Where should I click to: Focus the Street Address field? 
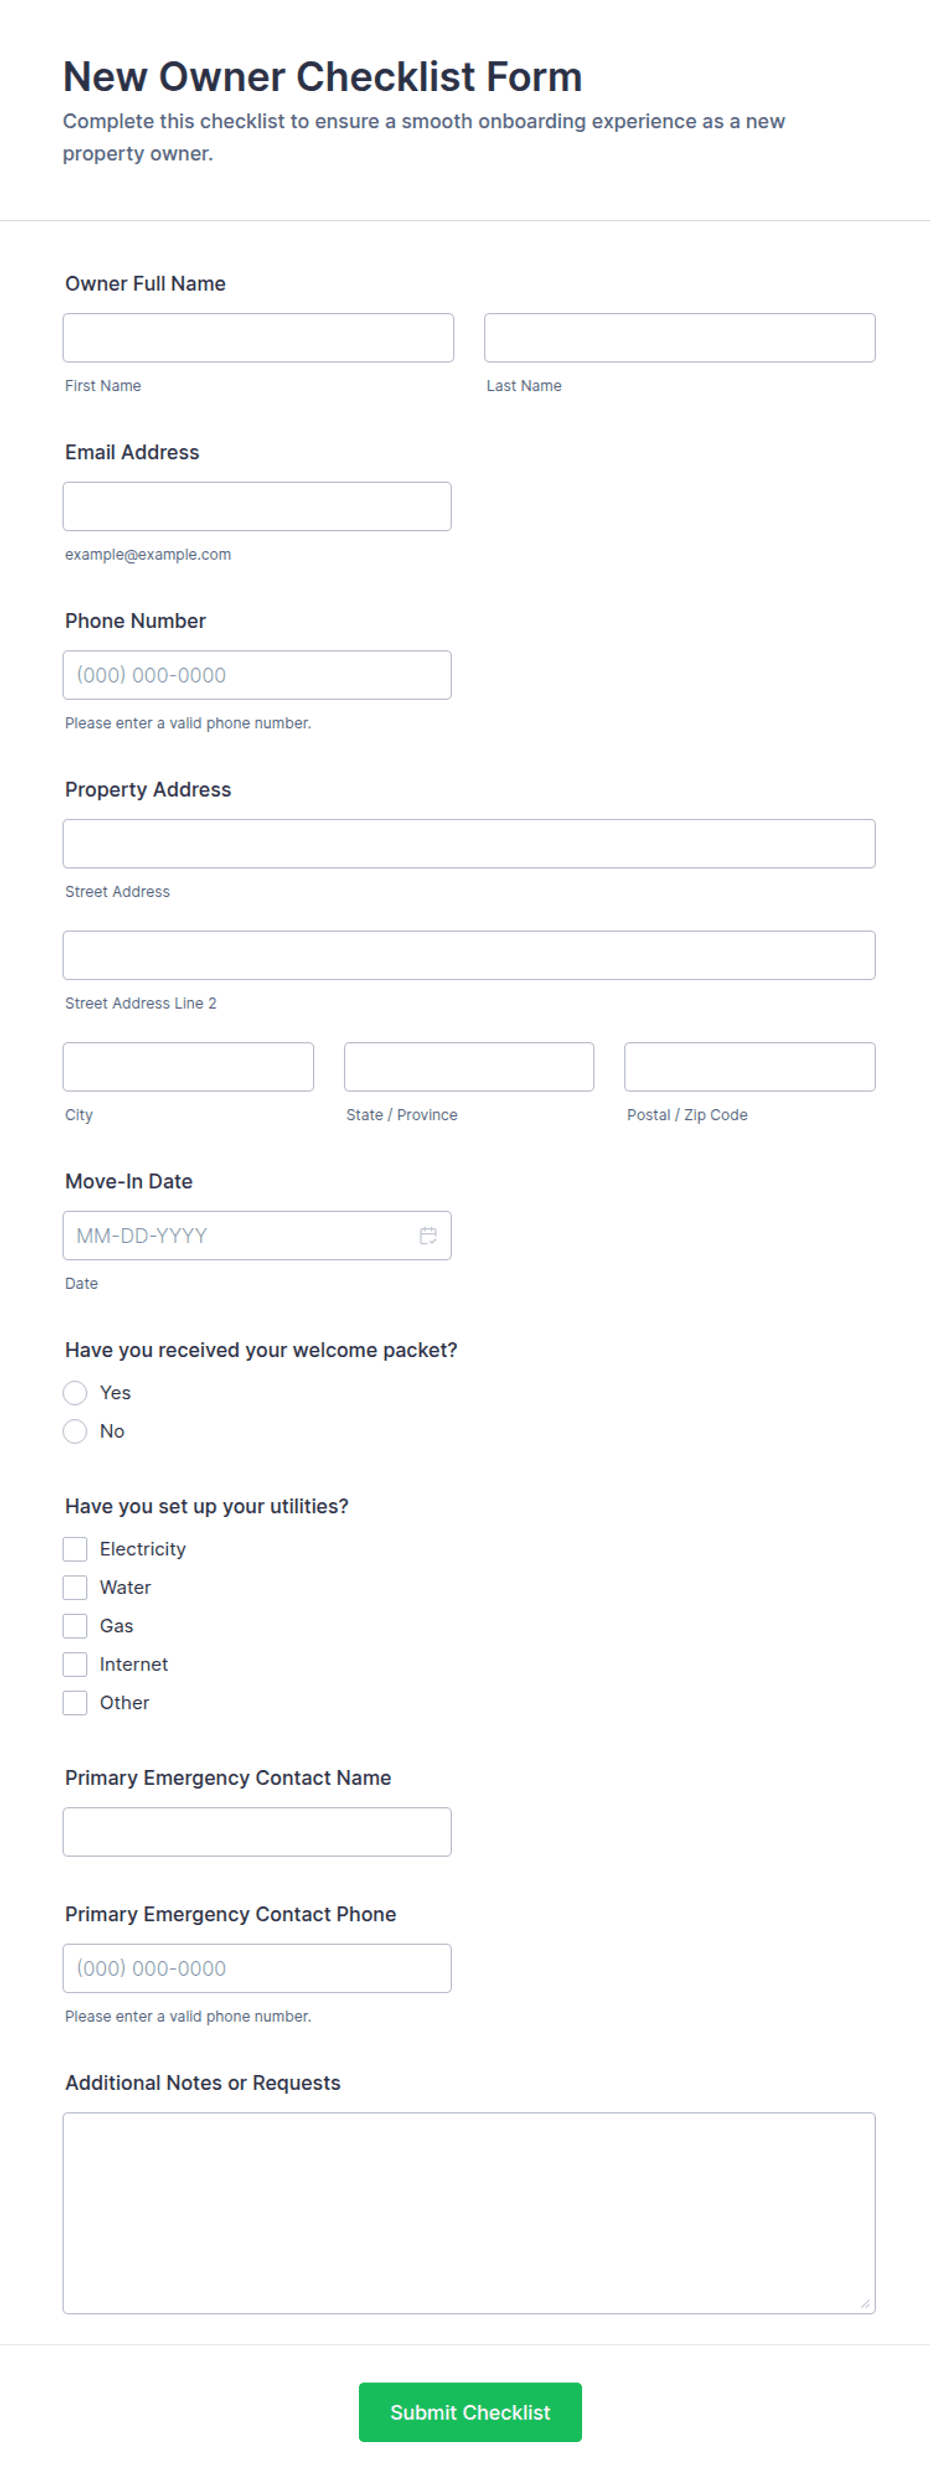tap(469, 844)
